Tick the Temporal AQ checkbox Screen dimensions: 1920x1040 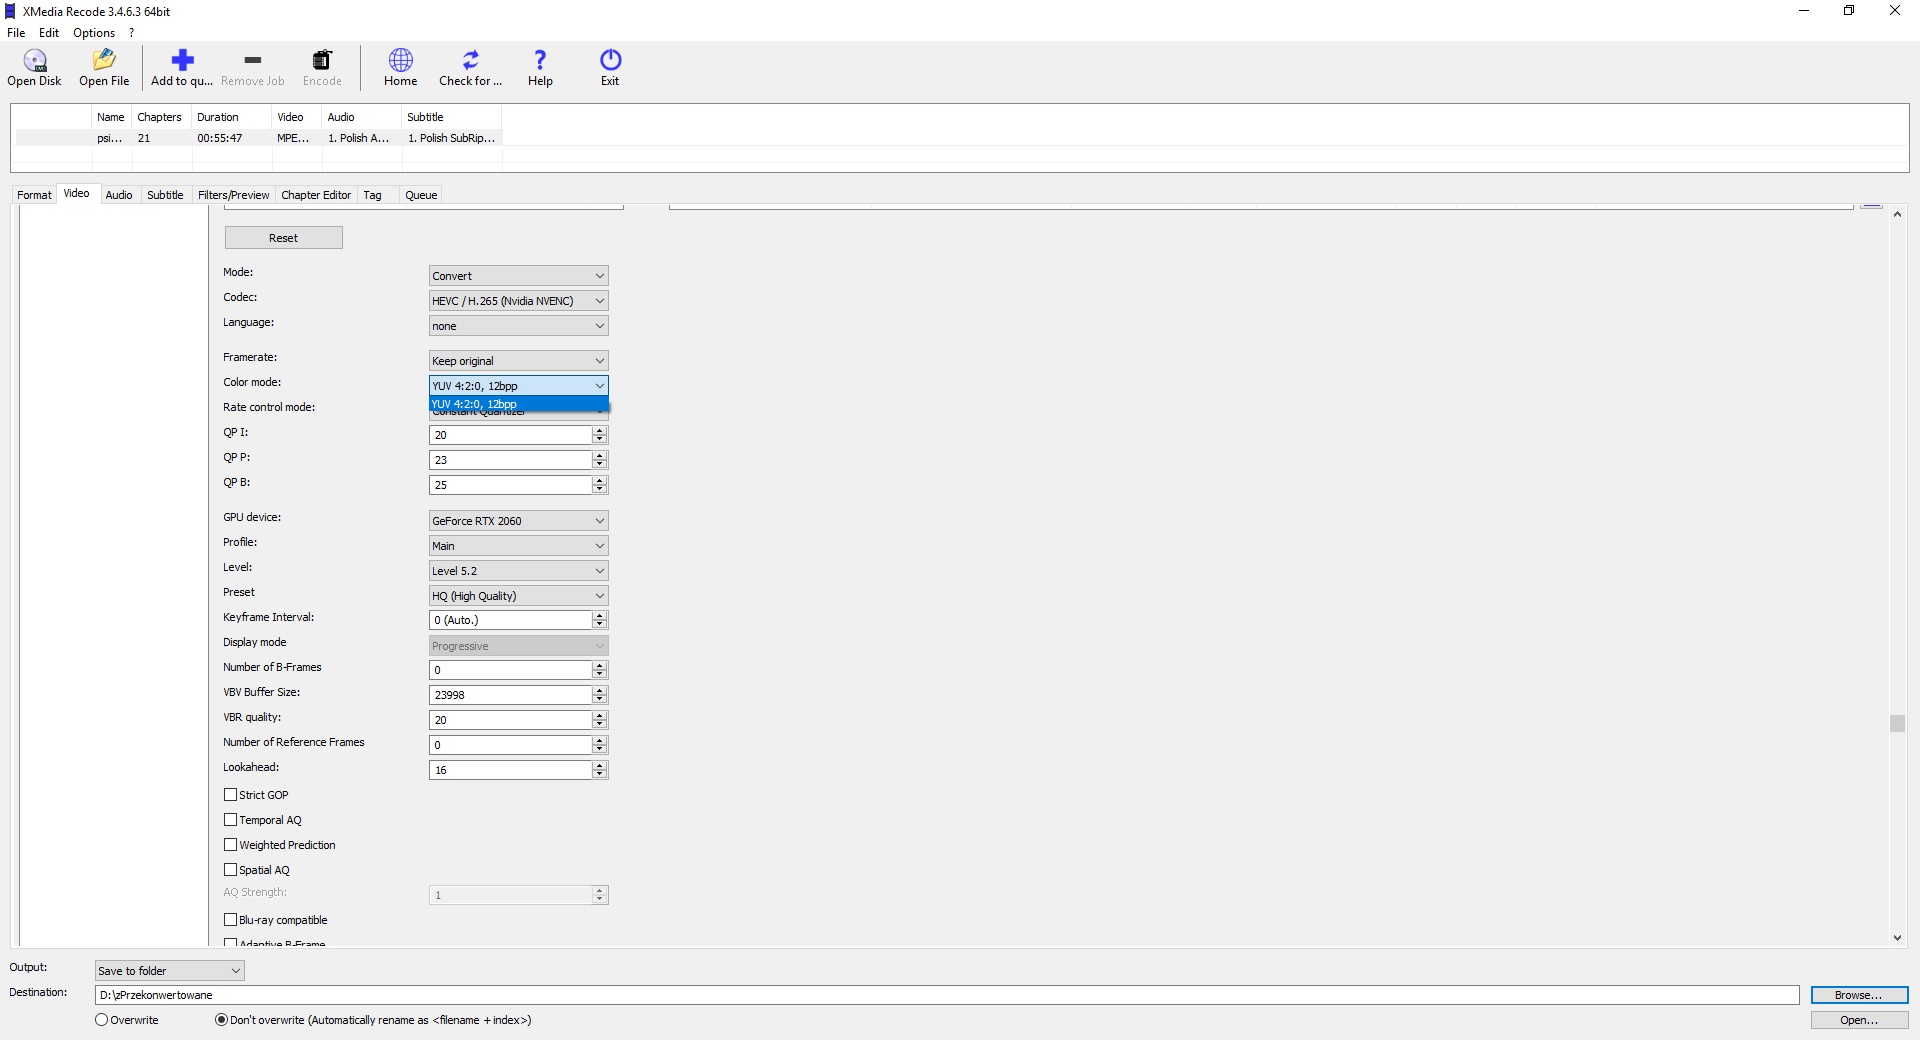coord(231,820)
